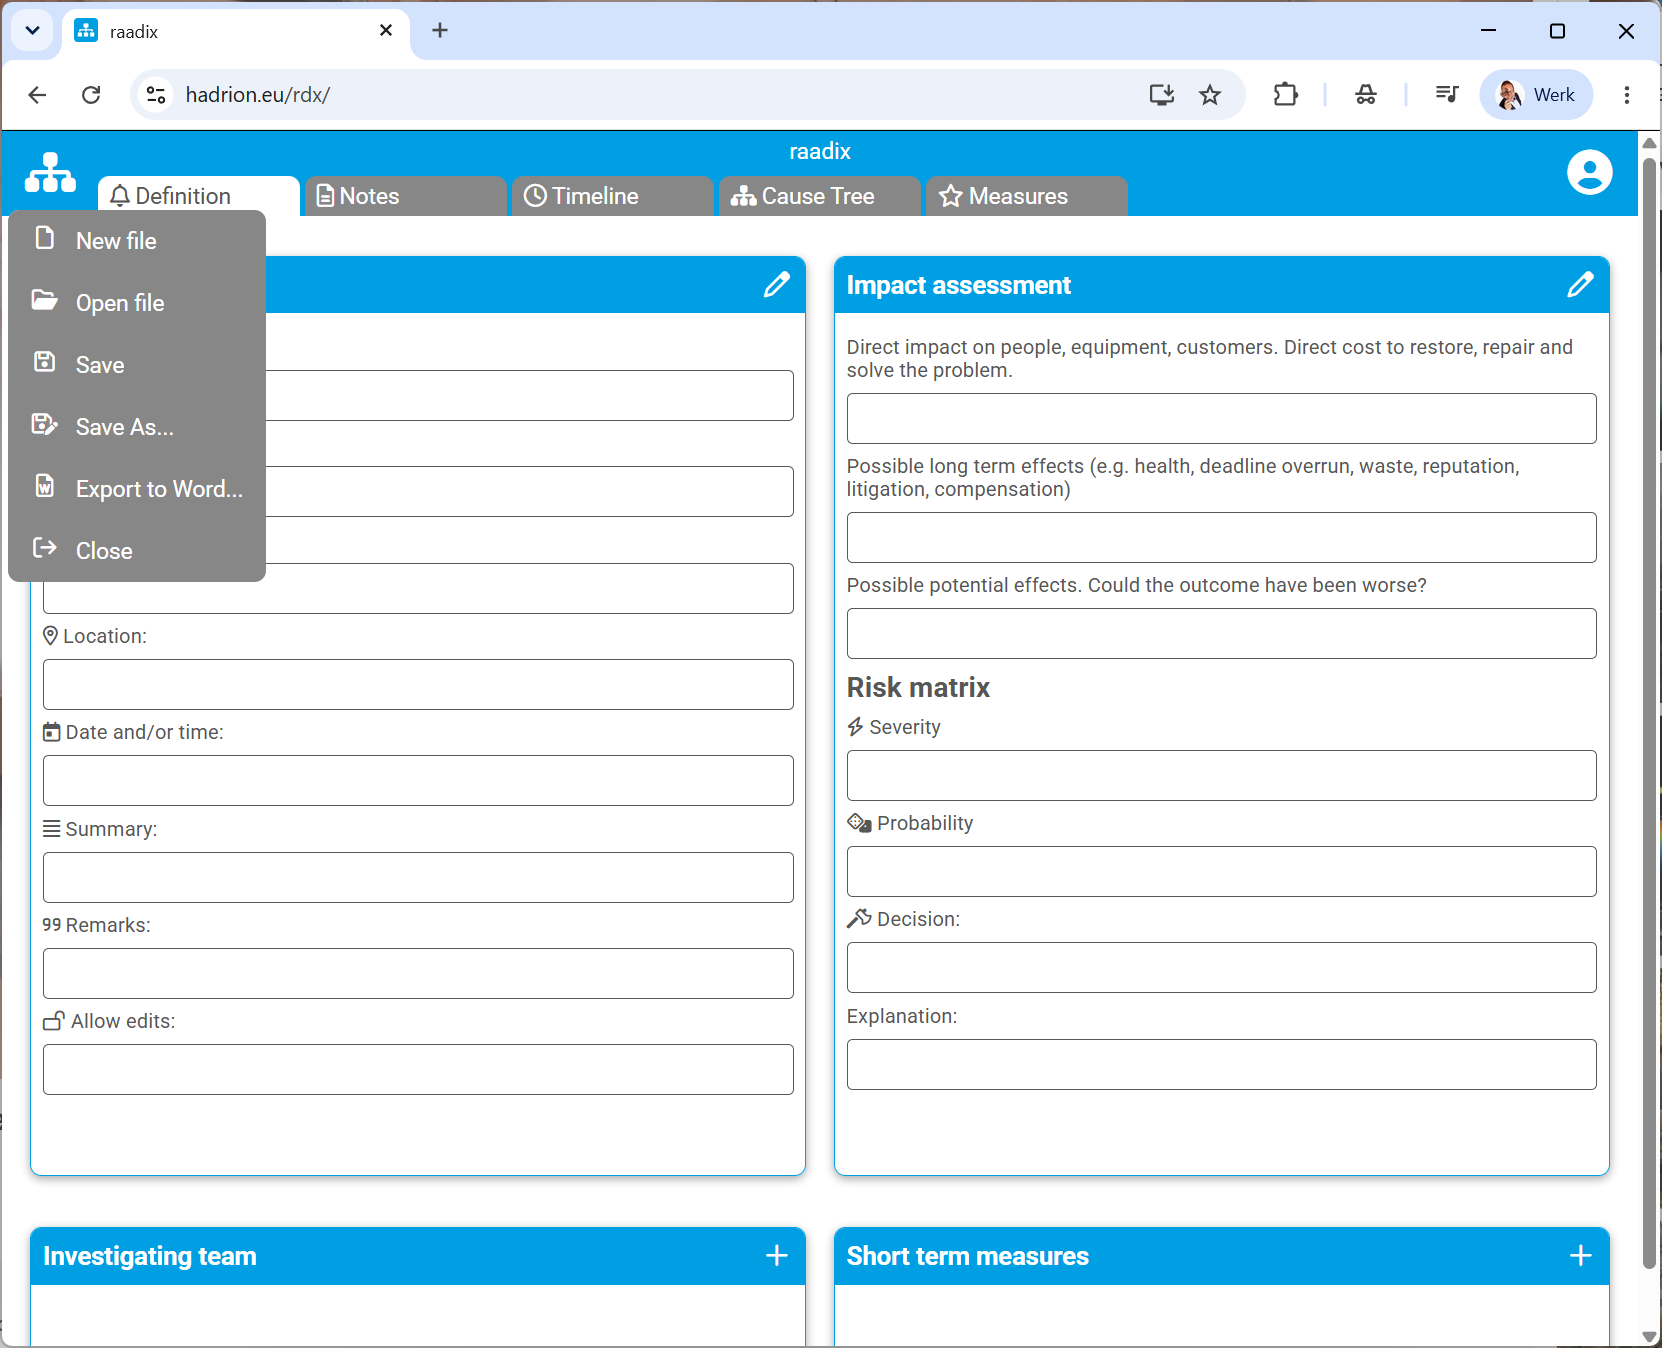Image resolution: width=1662 pixels, height=1348 pixels.
Task: Select Save As... menu entry
Action: click(x=137, y=427)
